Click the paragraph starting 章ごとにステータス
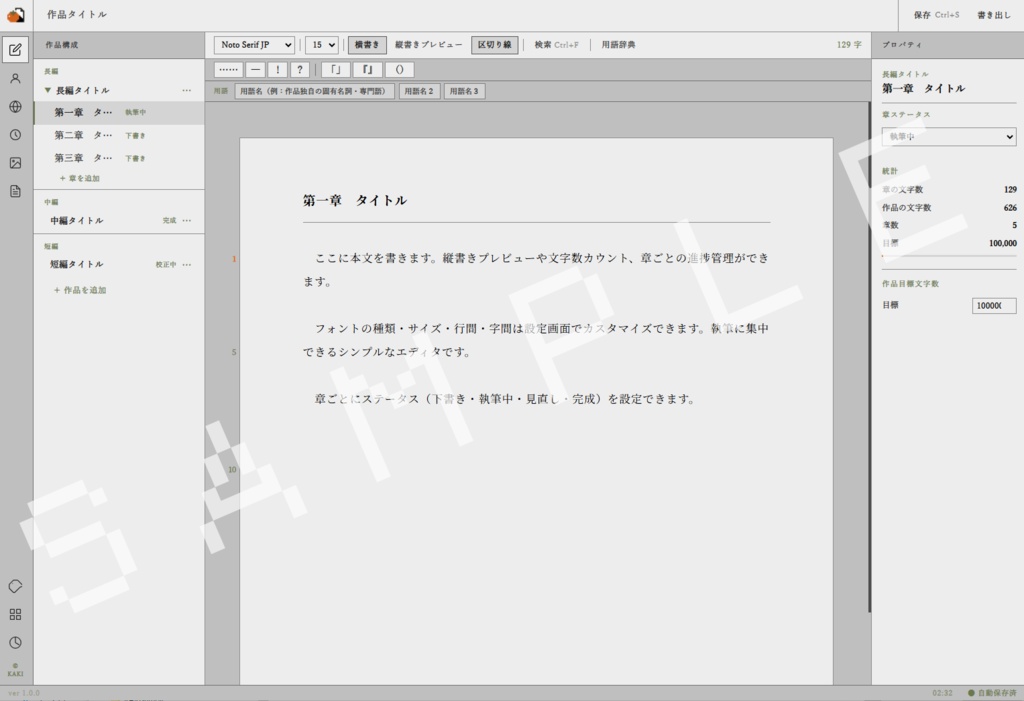Image resolution: width=1024 pixels, height=701 pixels. [x=504, y=399]
